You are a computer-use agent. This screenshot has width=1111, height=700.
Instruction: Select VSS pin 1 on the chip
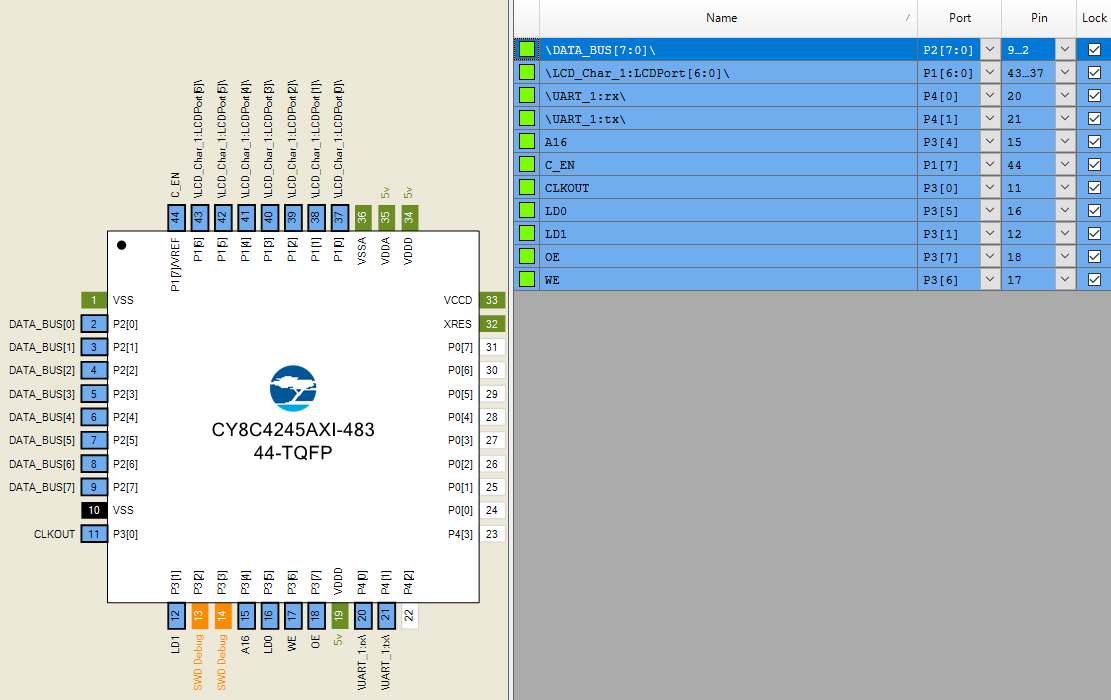pos(94,300)
